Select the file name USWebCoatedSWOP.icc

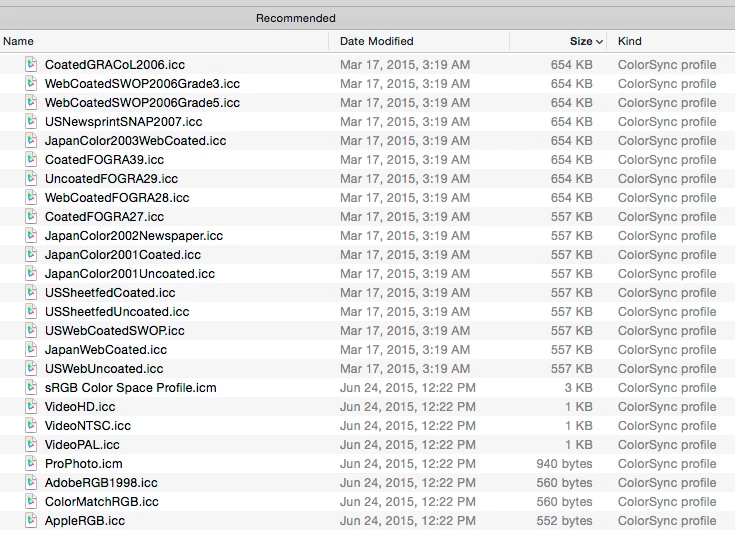tap(115, 330)
